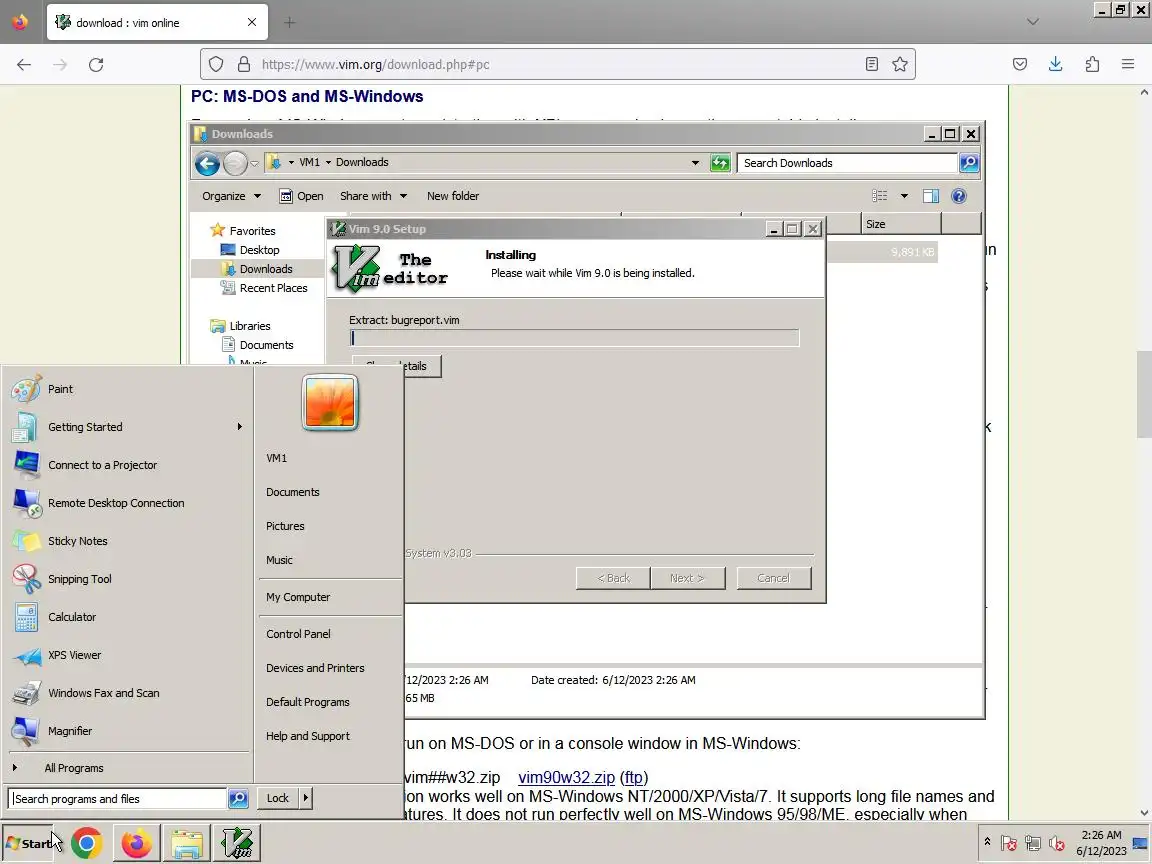Open Pictures from Start menu

click(285, 526)
